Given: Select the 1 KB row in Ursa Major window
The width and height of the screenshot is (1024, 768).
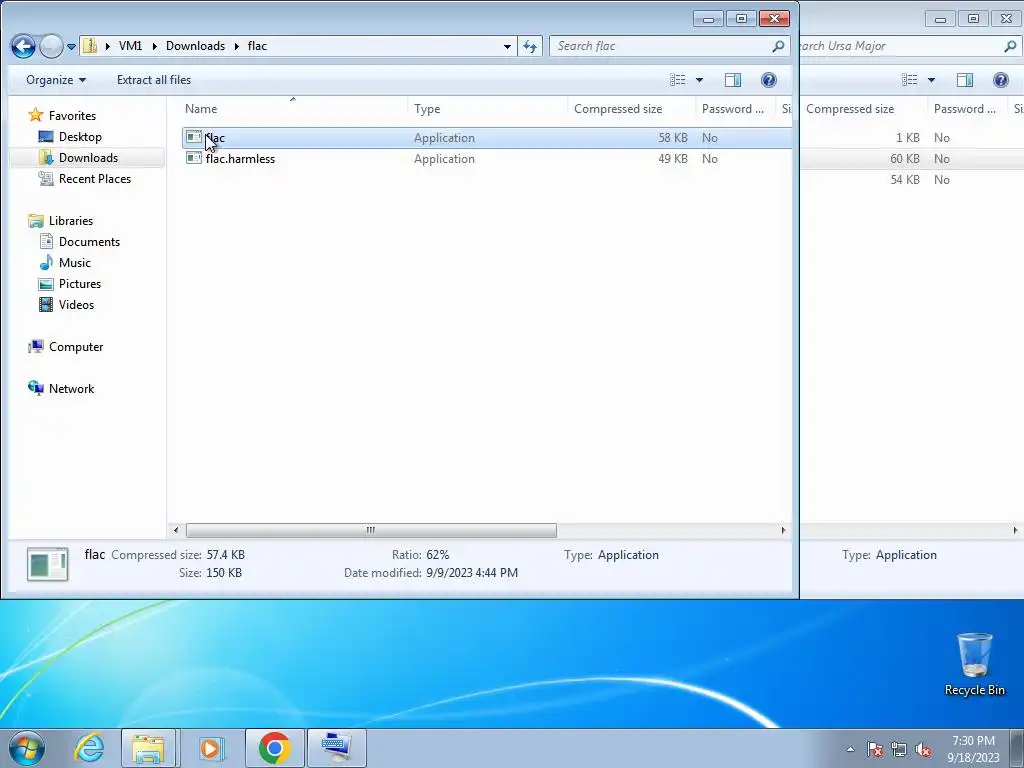Looking at the screenshot, I should pos(912,138).
